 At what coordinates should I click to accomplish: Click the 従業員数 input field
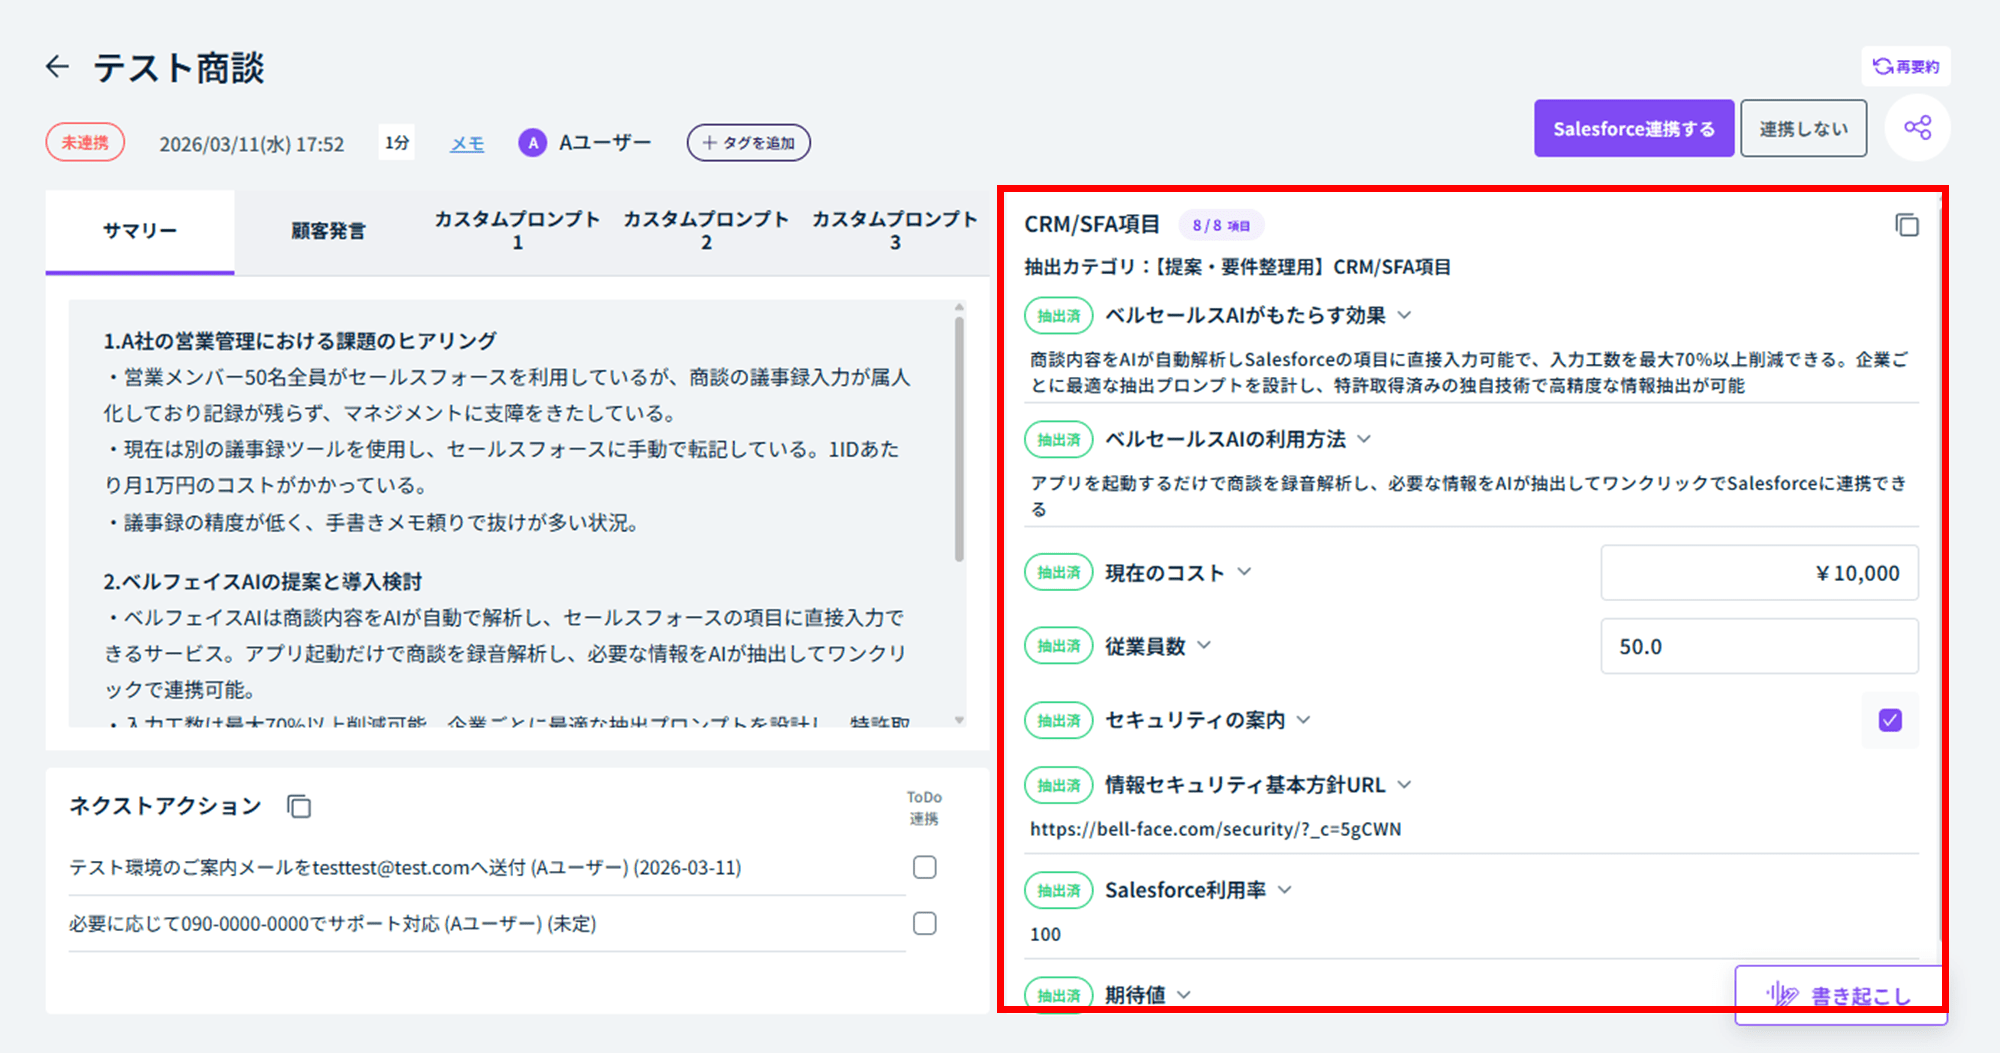1759,646
